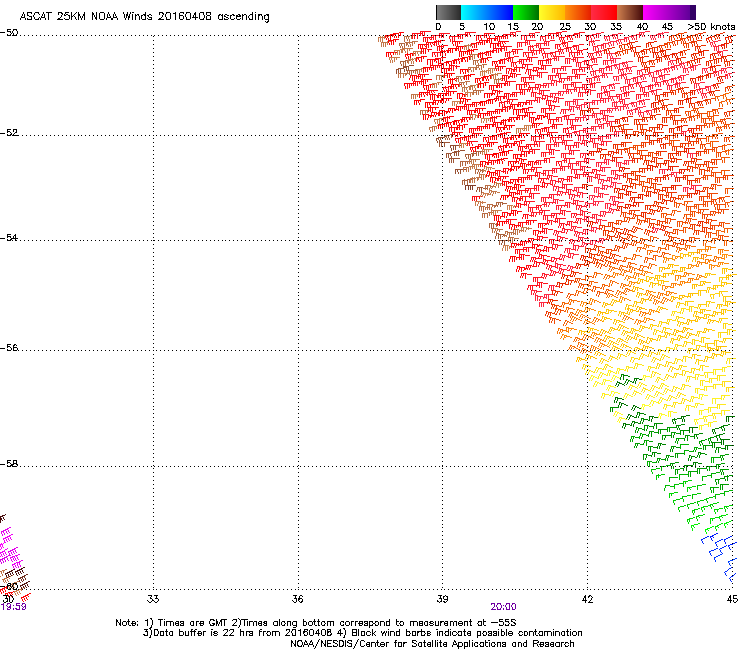Click the red 30-35 knots legend segment
The width and height of the screenshot is (740, 650).
604,12
